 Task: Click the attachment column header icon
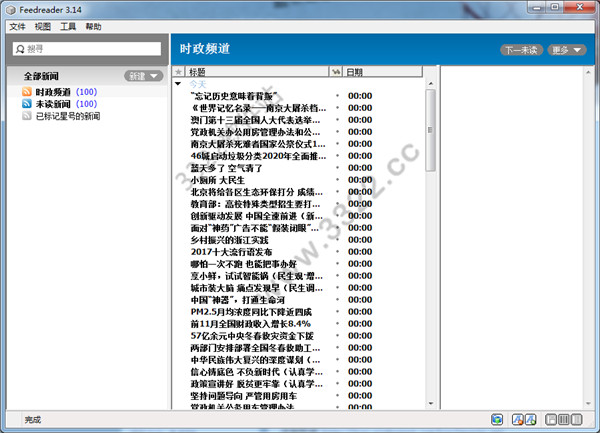coord(336,72)
